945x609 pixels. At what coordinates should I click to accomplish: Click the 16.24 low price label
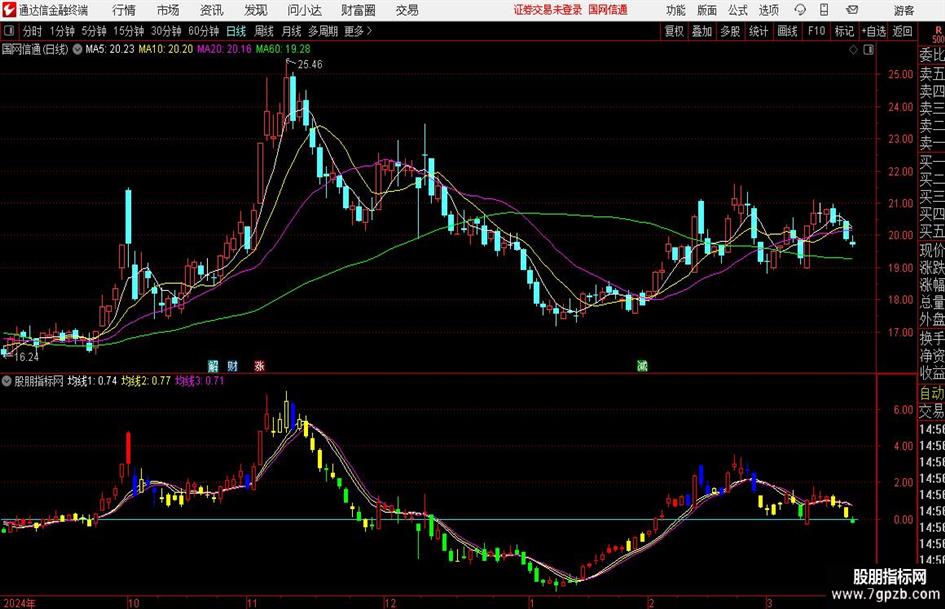tap(26, 357)
